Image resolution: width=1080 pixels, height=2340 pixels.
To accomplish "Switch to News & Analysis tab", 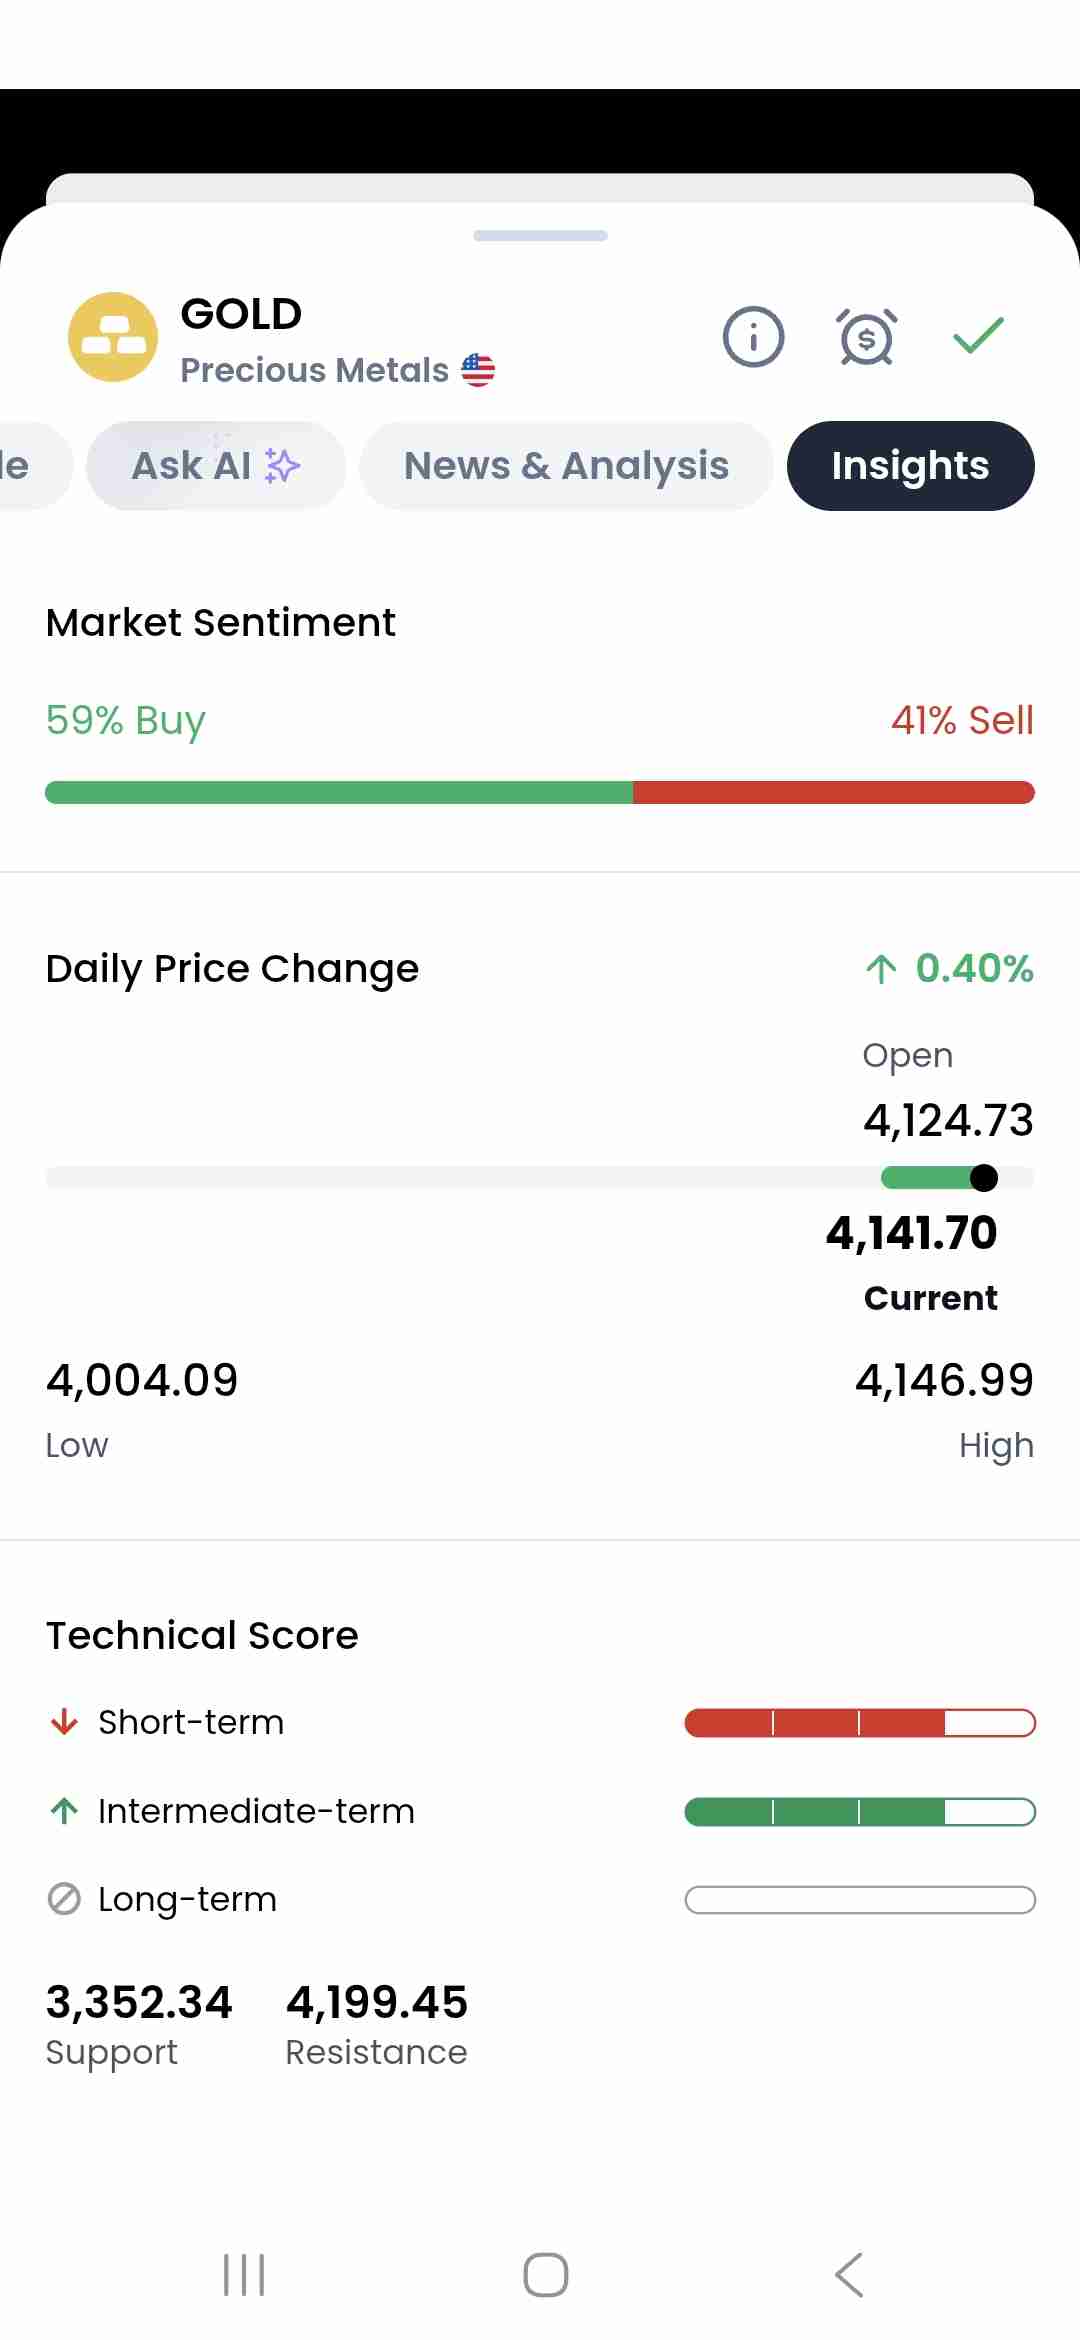I will tap(566, 466).
